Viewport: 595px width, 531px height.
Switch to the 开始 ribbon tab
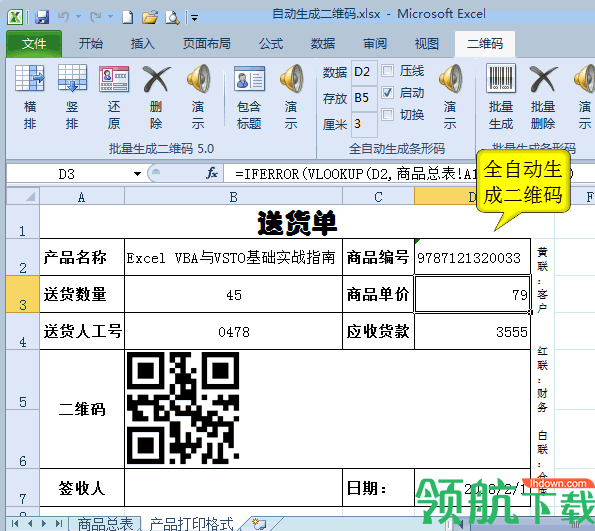click(91, 44)
